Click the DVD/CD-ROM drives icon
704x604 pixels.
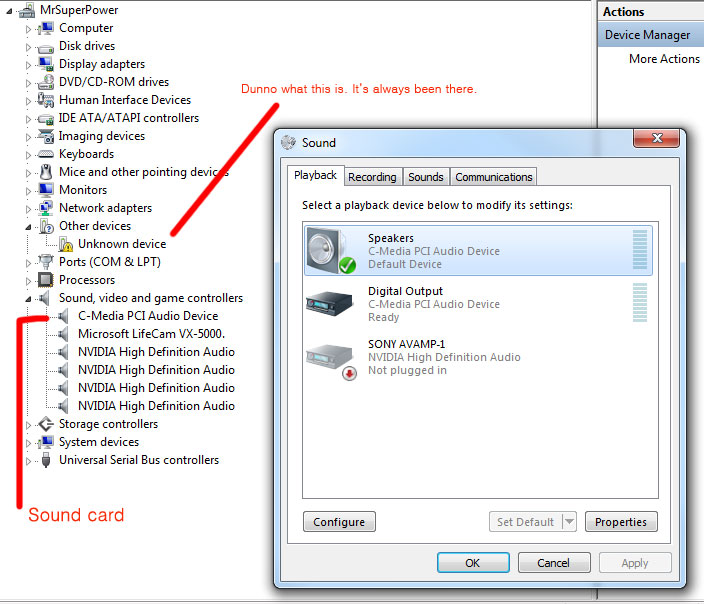click(46, 82)
